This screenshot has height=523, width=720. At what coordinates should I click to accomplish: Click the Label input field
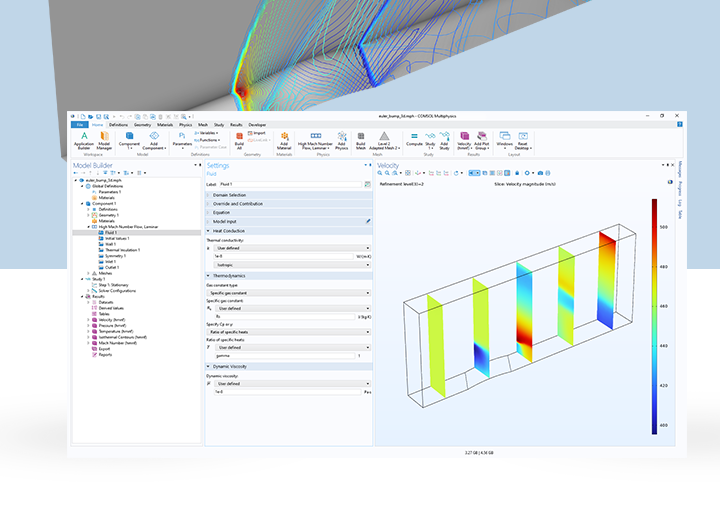pyautogui.click(x=291, y=184)
